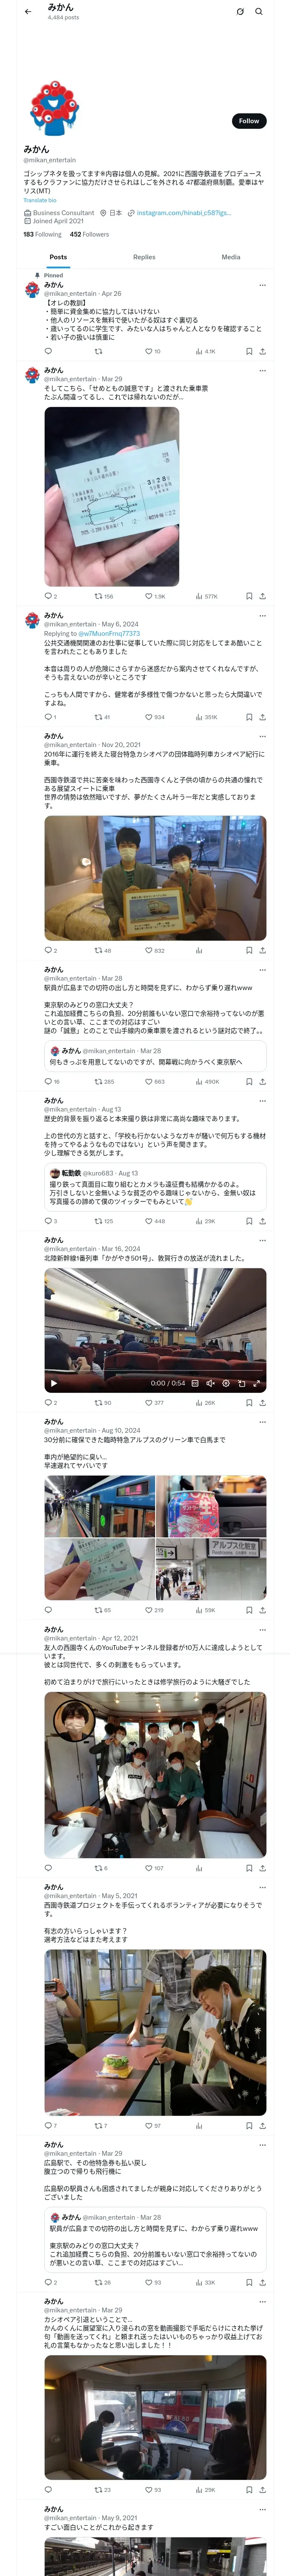Switch to the Media tab
The image size is (290, 2576).
tap(231, 257)
